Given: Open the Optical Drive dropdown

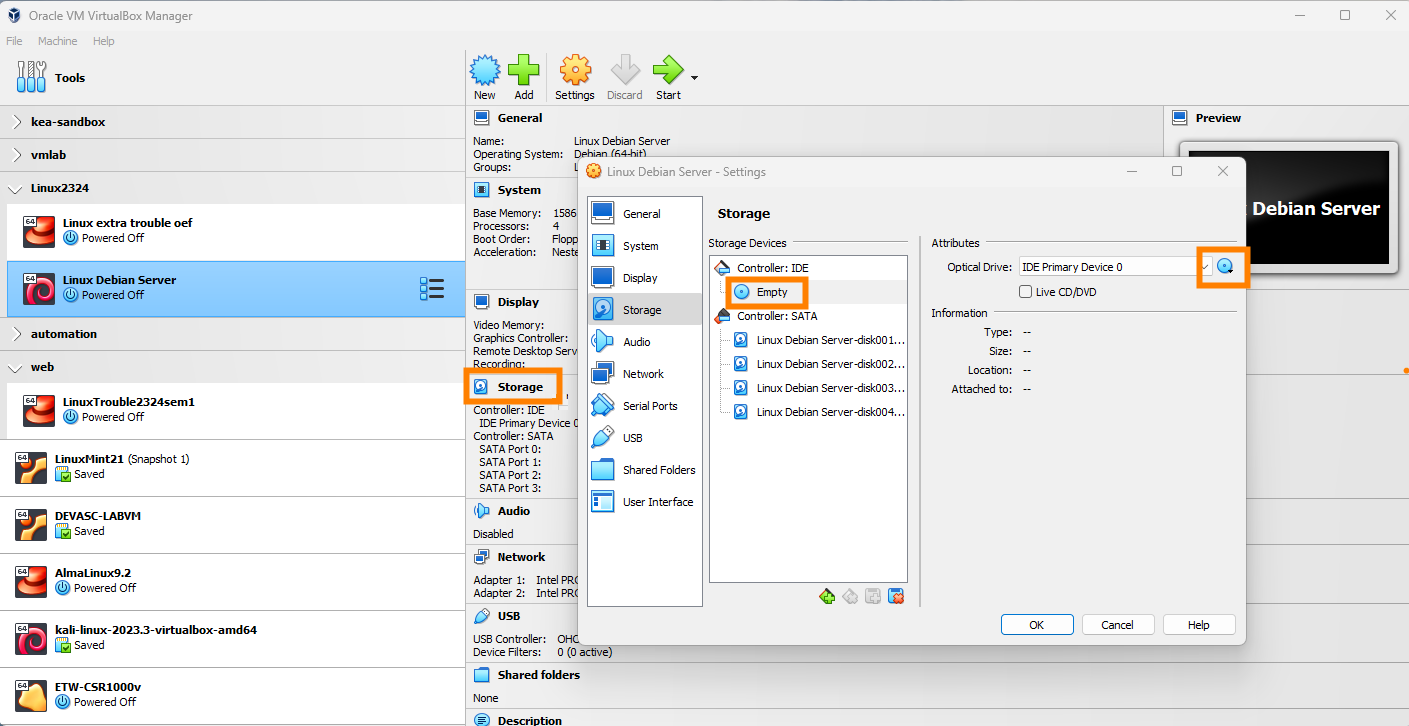Looking at the screenshot, I should point(1205,267).
